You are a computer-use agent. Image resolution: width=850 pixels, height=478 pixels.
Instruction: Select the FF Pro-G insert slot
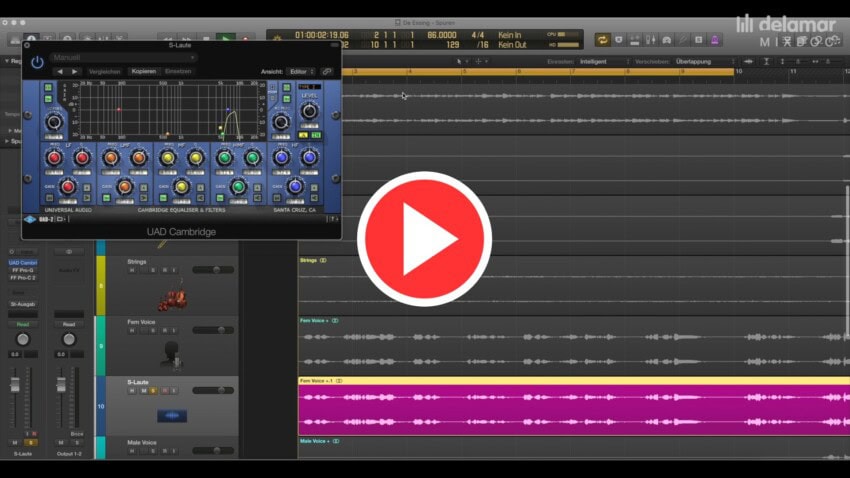(23, 270)
